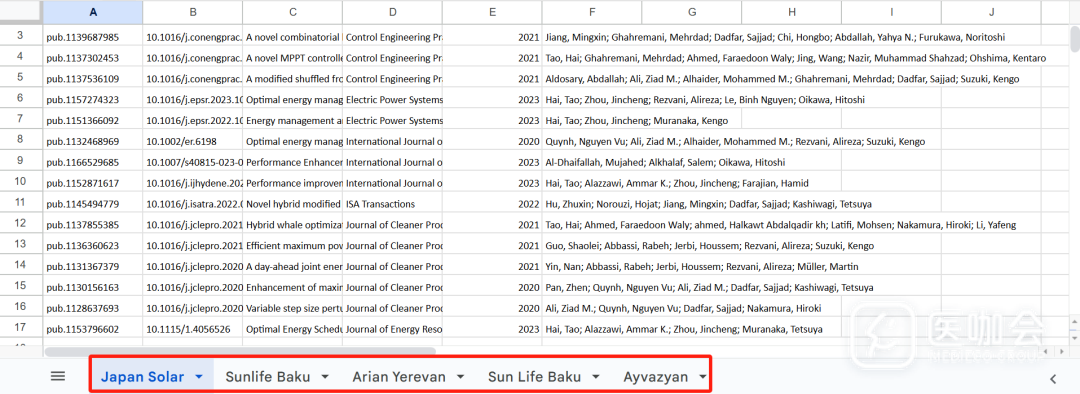Screen dimensions: 1080x394
Task: Click 'Journal of Energy Reso' cell
Action: 393,329
